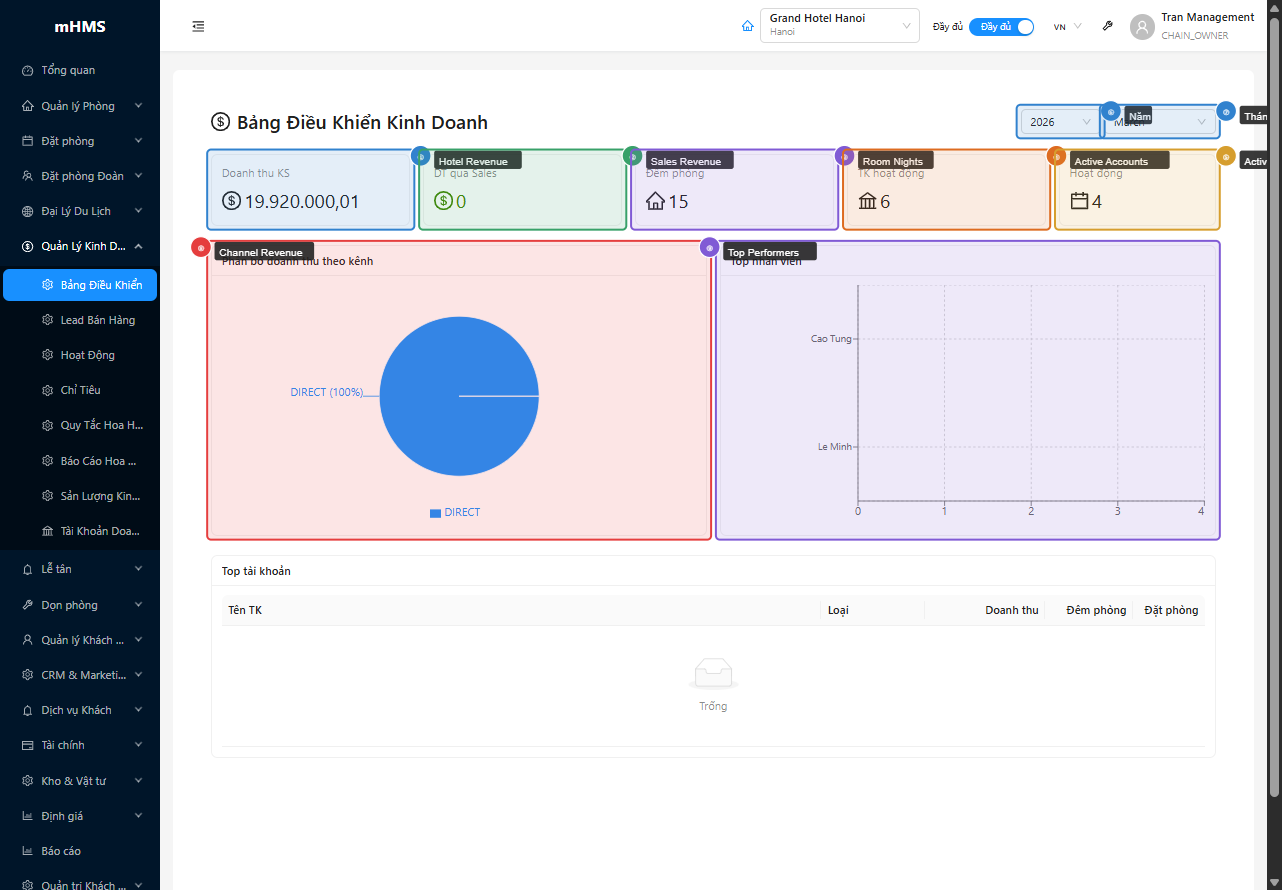This screenshot has height=890, width=1282.
Task: Click the red Channel Revenue marker badge
Action: tap(201, 248)
